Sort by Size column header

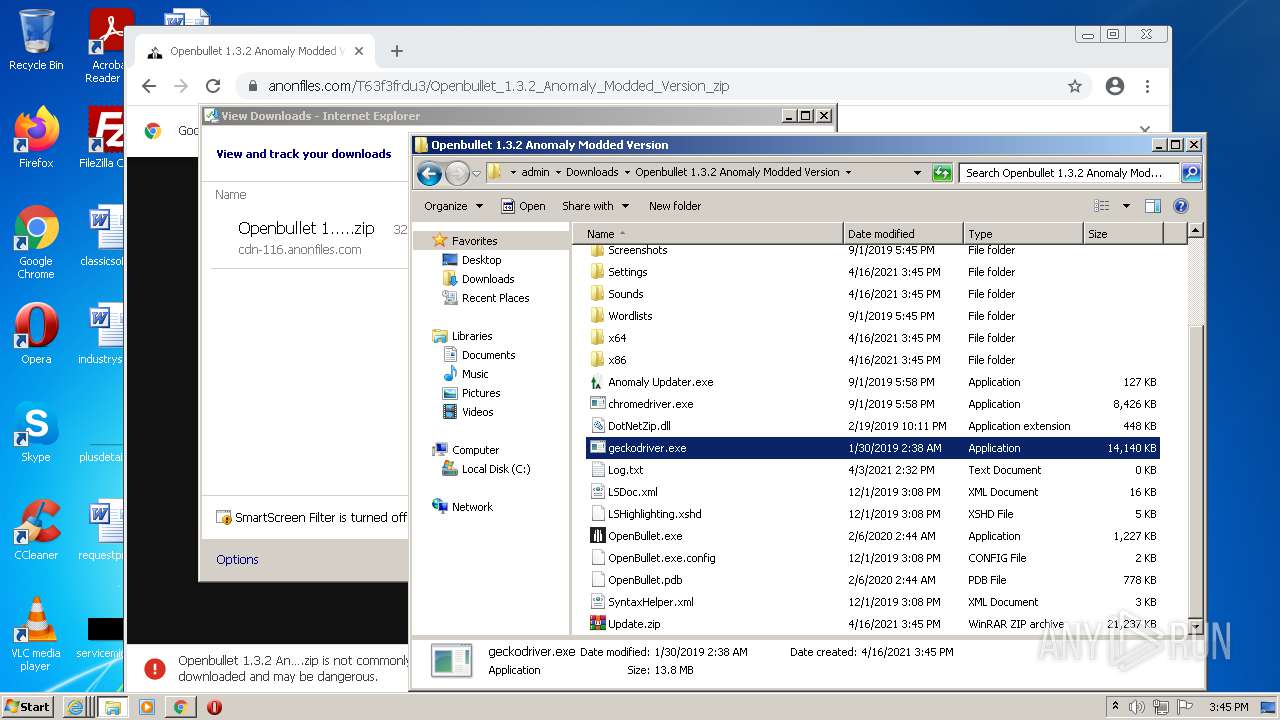pos(1123,234)
